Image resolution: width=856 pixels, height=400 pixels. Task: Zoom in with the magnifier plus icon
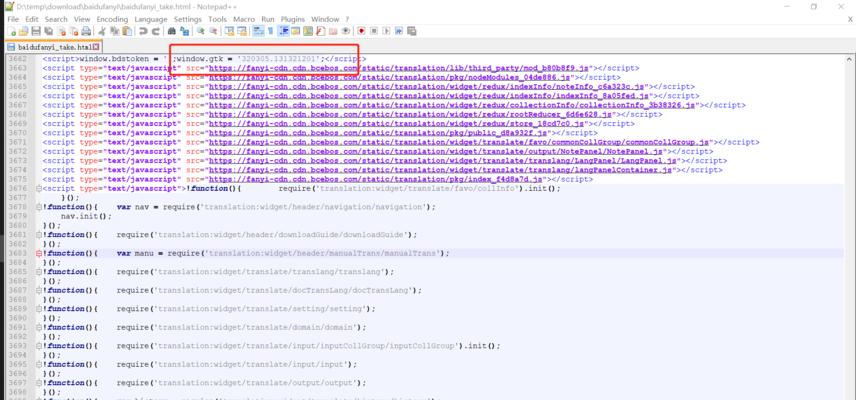point(201,31)
